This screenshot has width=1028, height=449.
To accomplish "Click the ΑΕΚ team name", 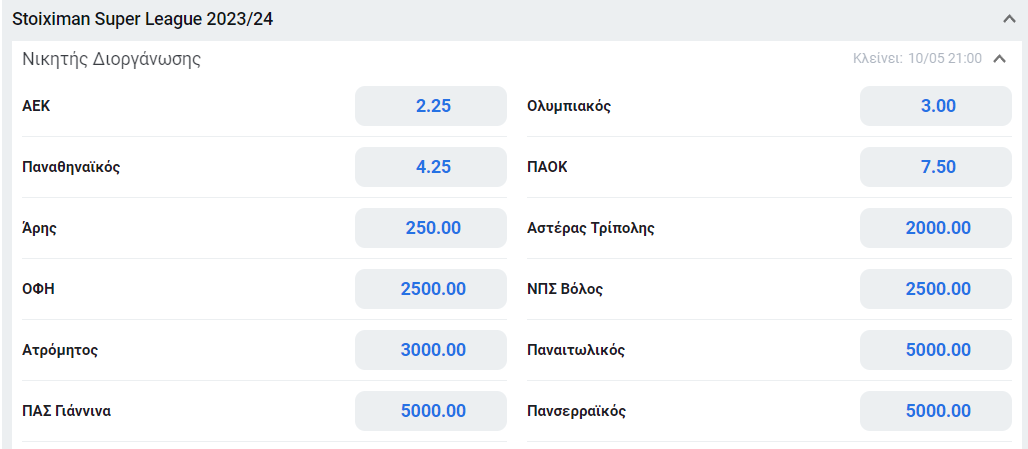I will tap(36, 106).
